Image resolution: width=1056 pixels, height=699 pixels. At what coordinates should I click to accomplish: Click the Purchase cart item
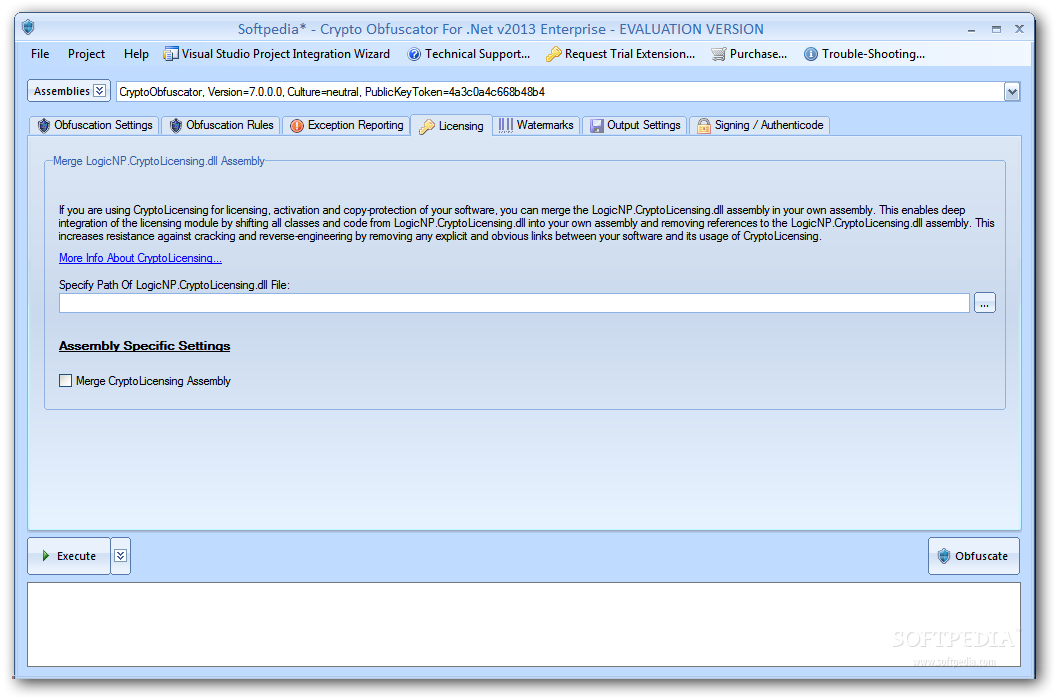pyautogui.click(x=749, y=54)
